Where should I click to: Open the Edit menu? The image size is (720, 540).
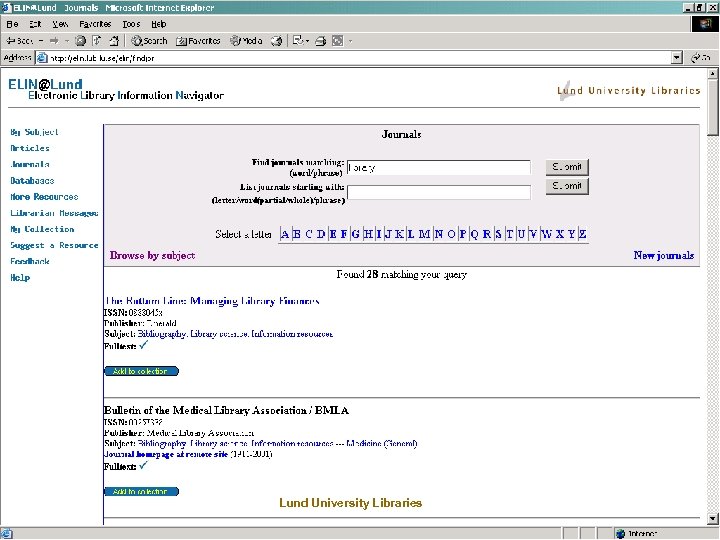coord(35,24)
